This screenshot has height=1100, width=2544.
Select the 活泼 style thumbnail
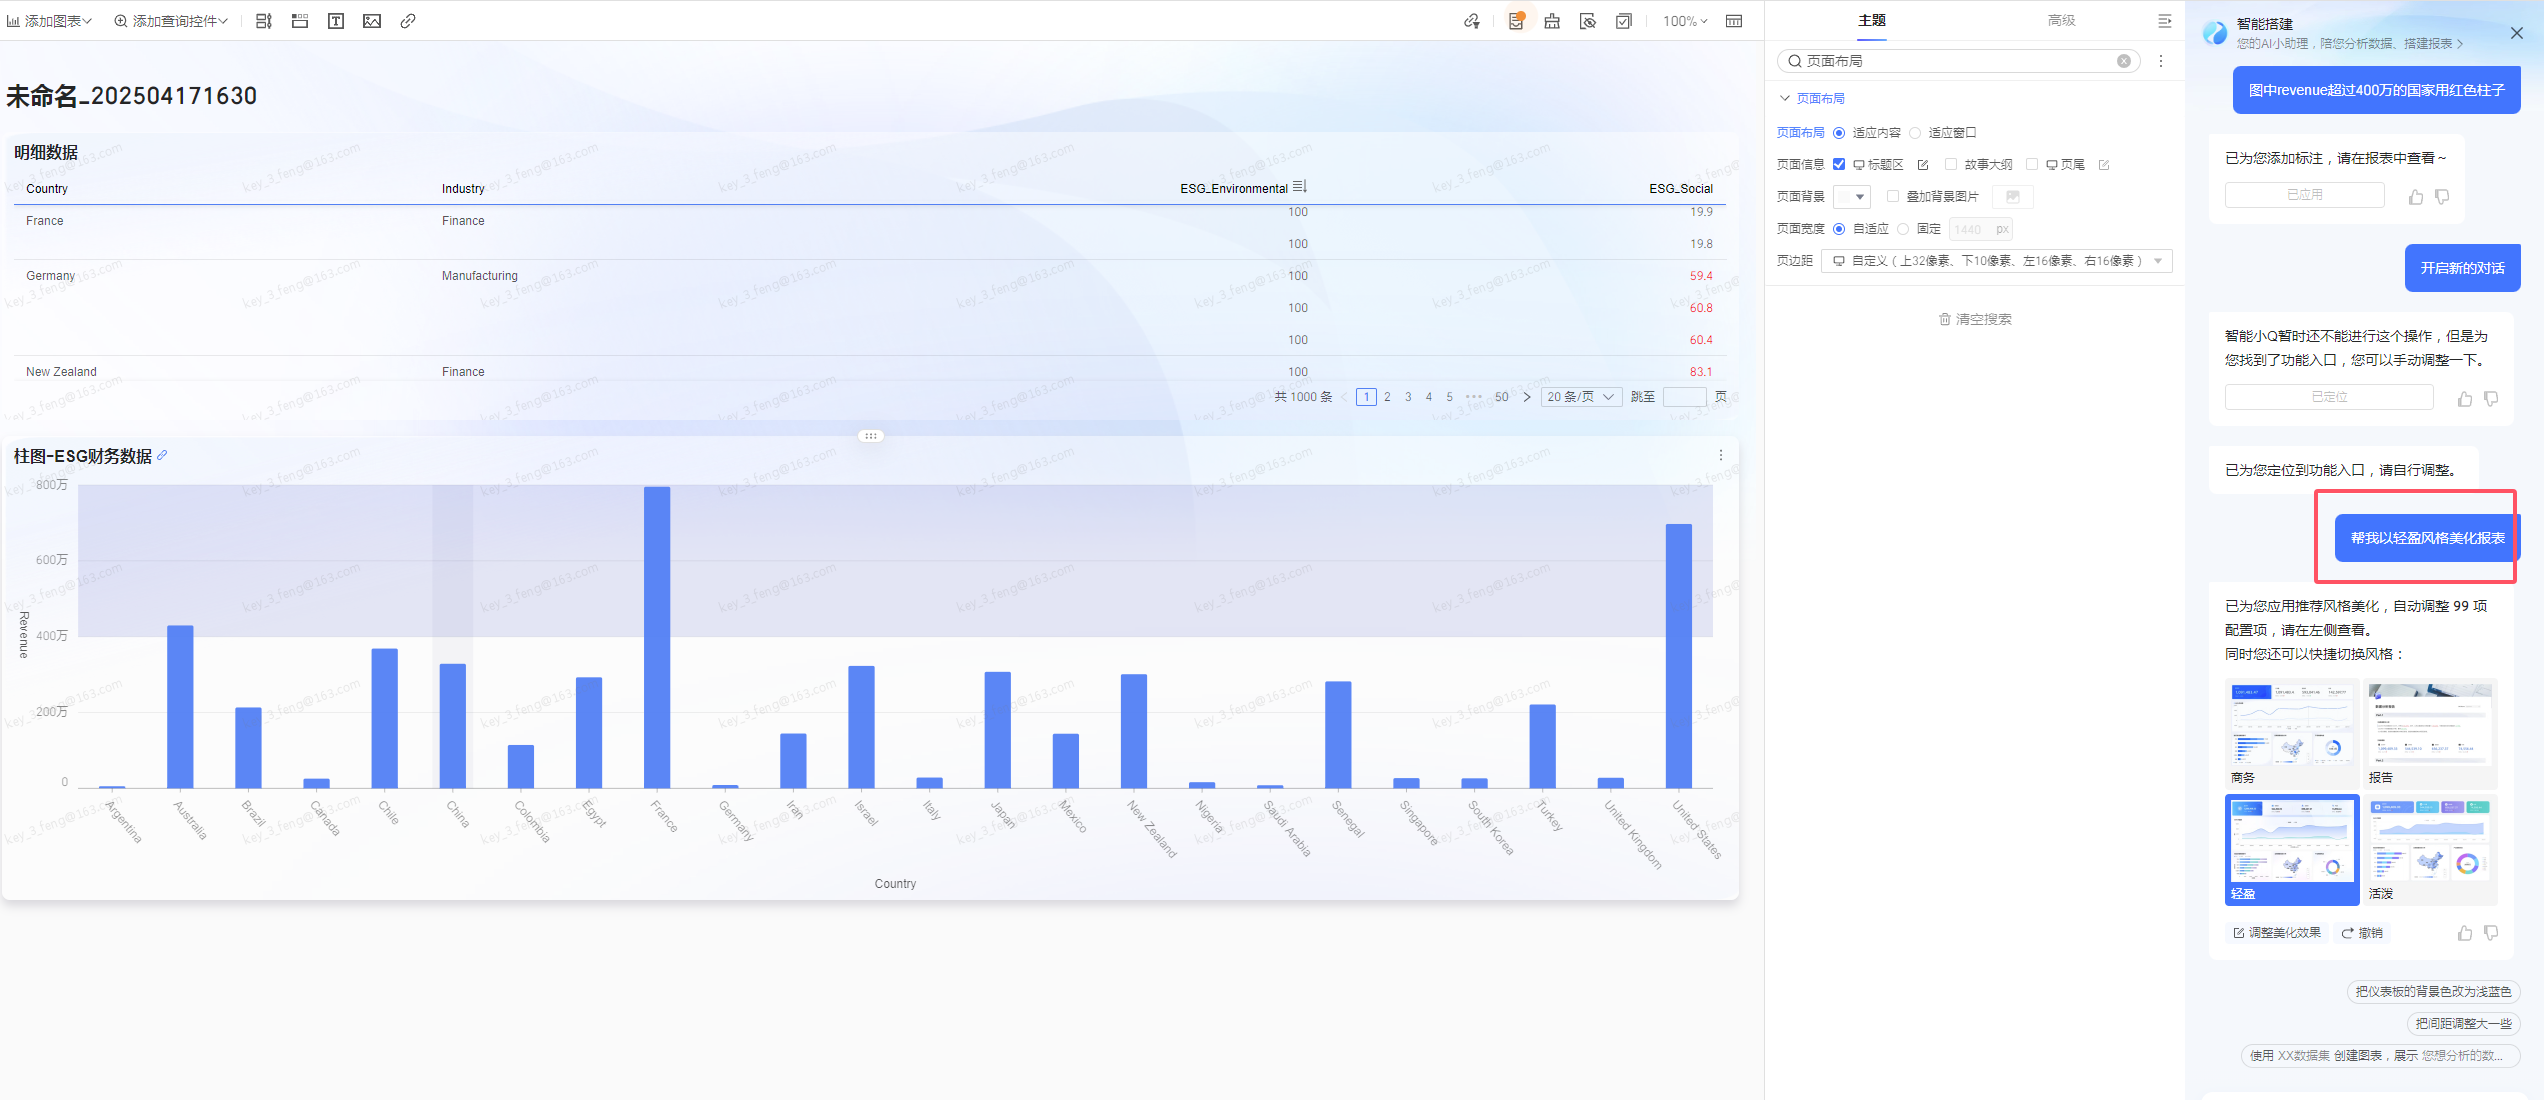[2431, 849]
